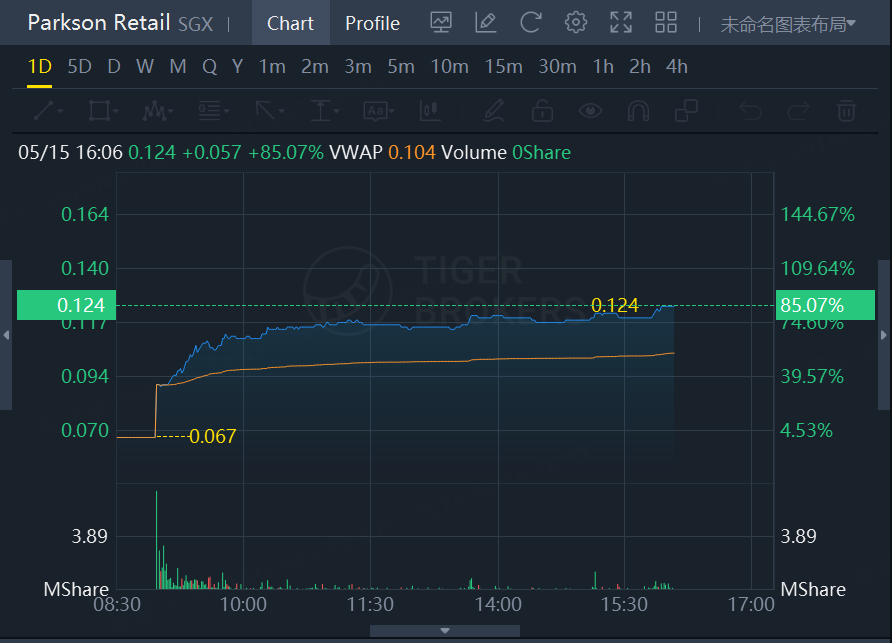Image resolution: width=892 pixels, height=643 pixels.
Task: Open the rectangle tool dropdown arrow
Action: coord(115,111)
